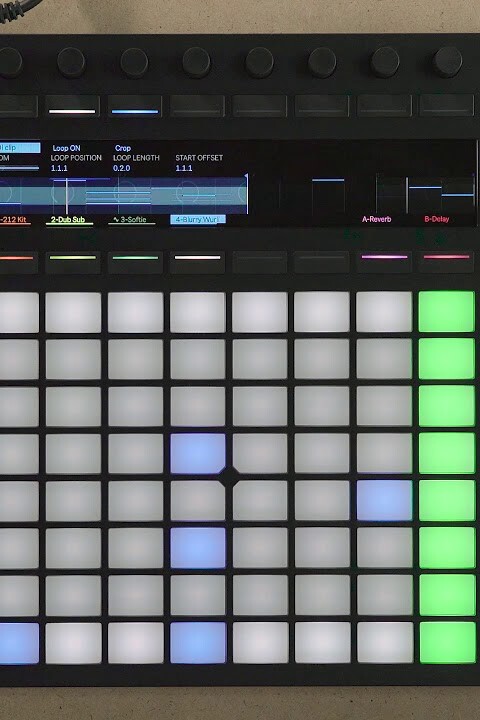Open the B-Delay return track
The image size is (480, 720).
pos(436,219)
